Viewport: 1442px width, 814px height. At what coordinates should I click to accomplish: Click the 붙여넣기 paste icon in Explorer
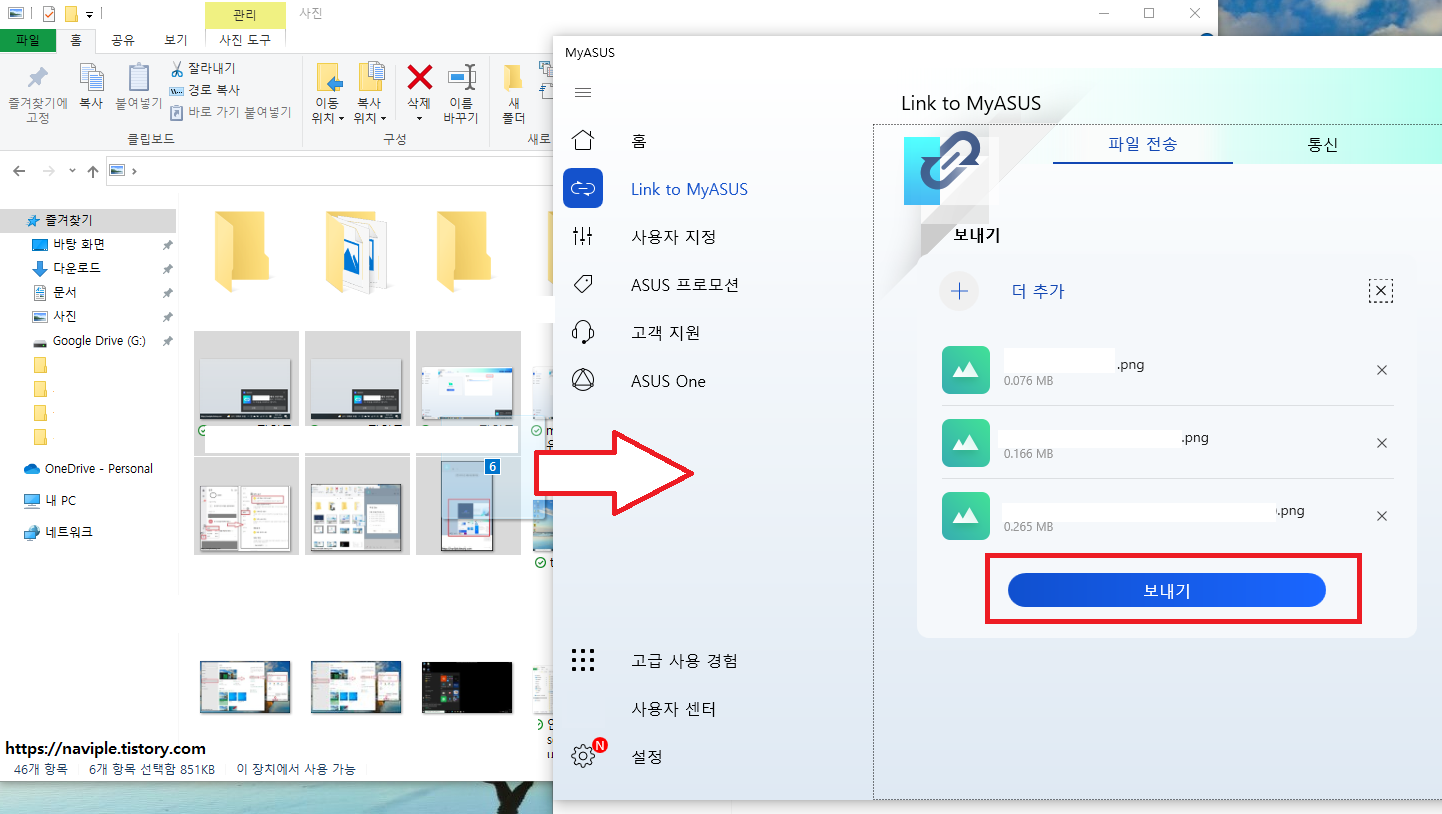click(x=139, y=78)
